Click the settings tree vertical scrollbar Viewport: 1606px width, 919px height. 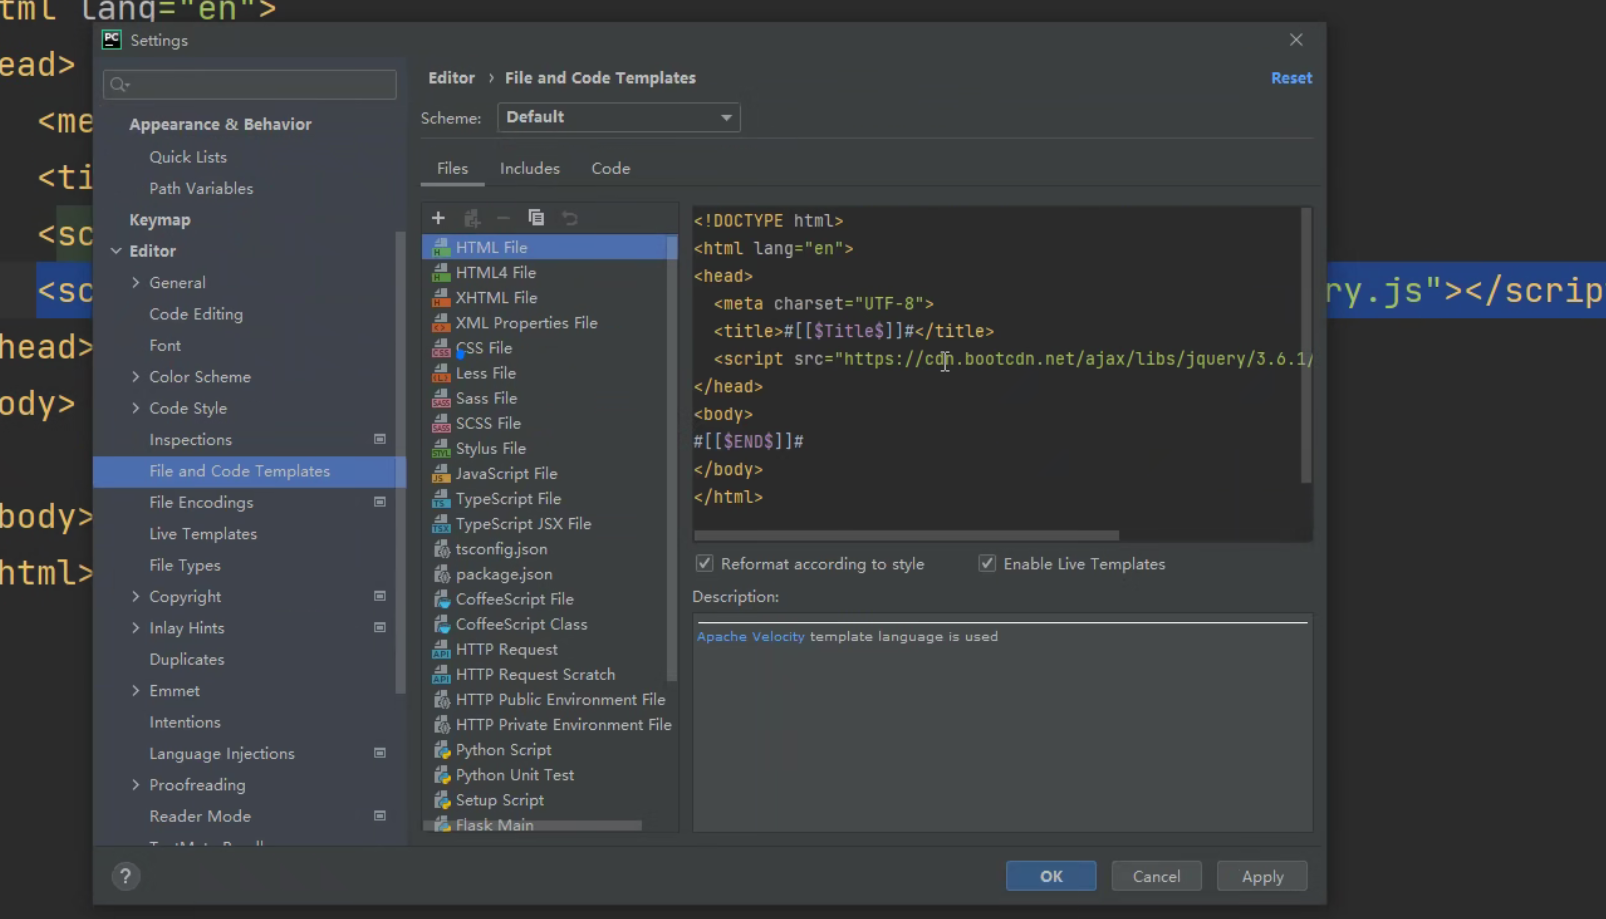pyautogui.click(x=400, y=462)
